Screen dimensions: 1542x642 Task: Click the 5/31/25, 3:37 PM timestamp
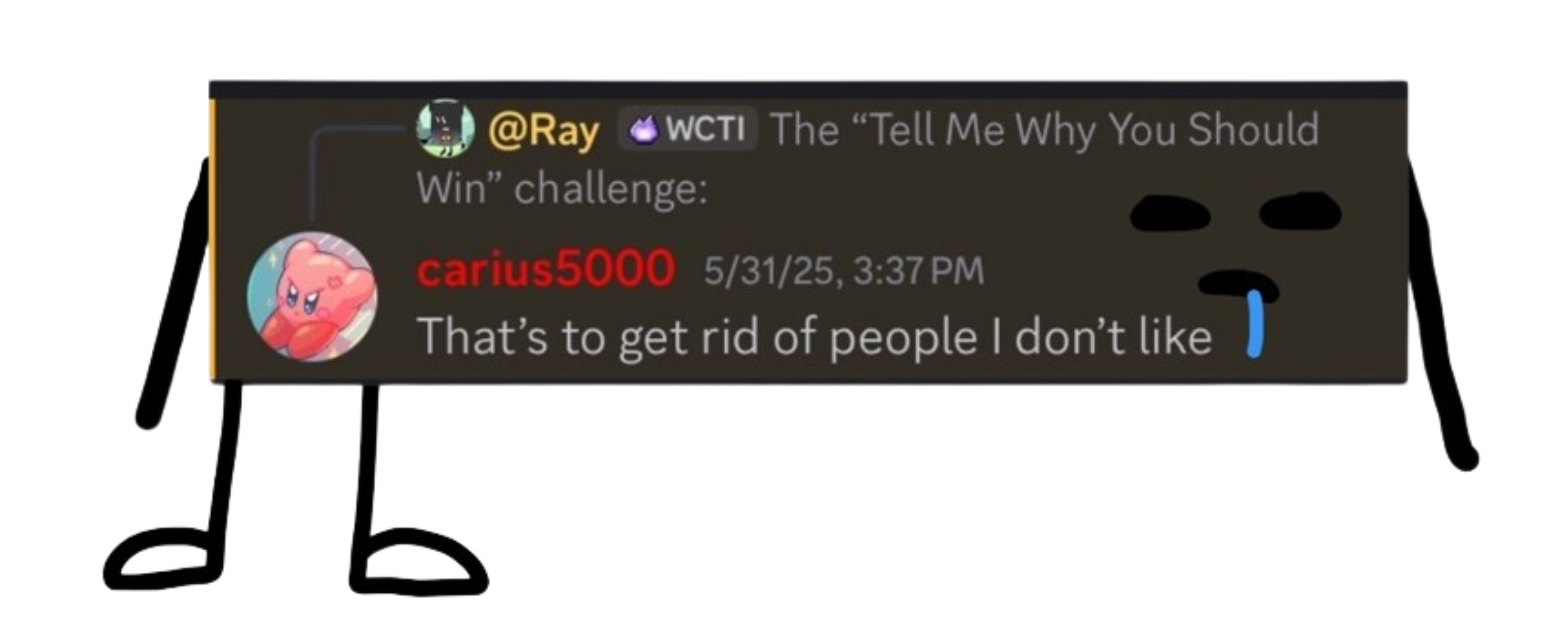pyautogui.click(x=844, y=271)
